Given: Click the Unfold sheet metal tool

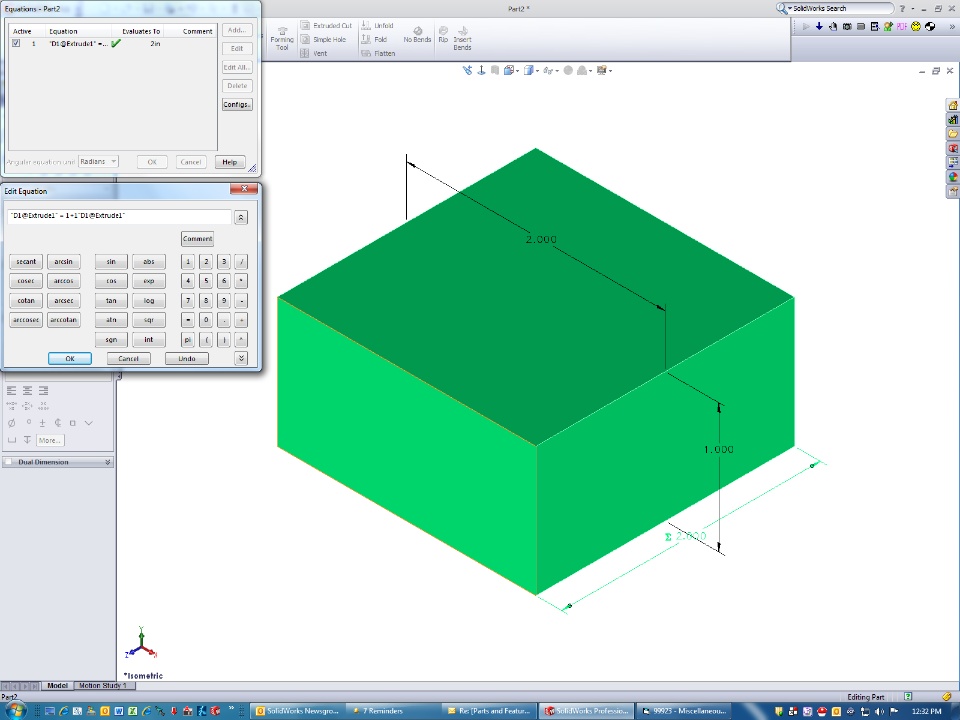Looking at the screenshot, I should click(x=377, y=26).
